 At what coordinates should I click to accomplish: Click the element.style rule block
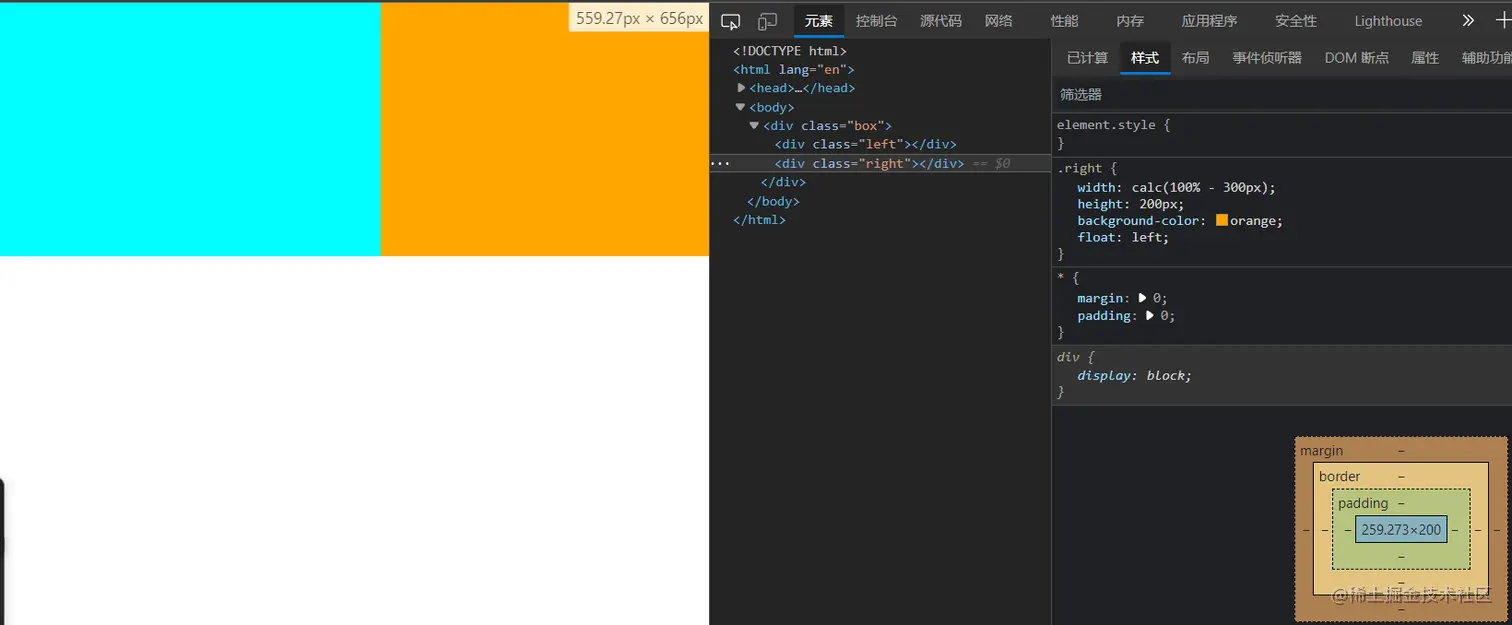1282,134
